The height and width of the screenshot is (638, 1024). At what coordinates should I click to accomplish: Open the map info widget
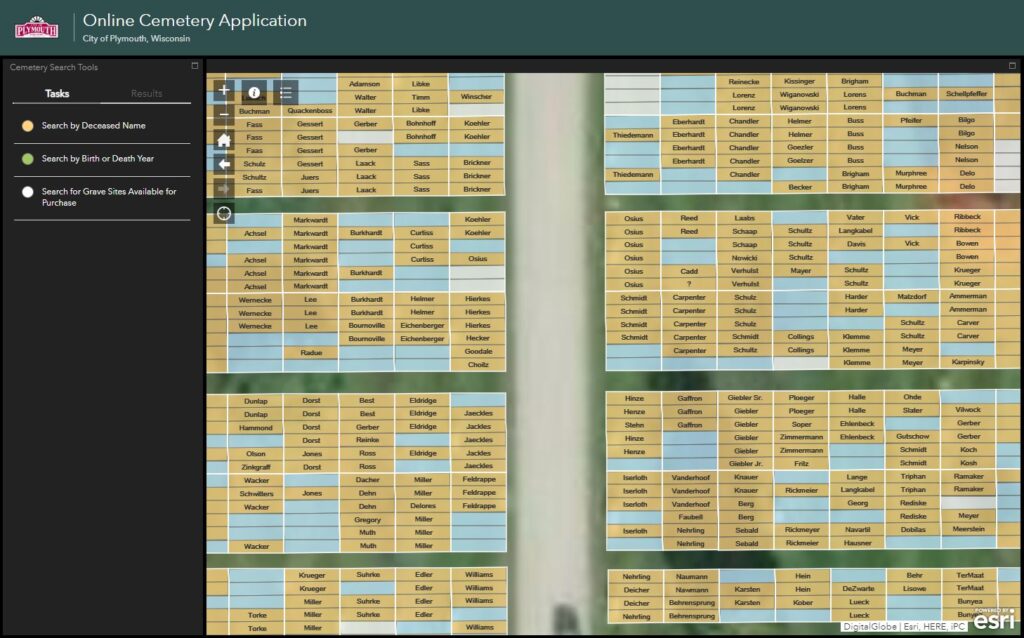[254, 92]
